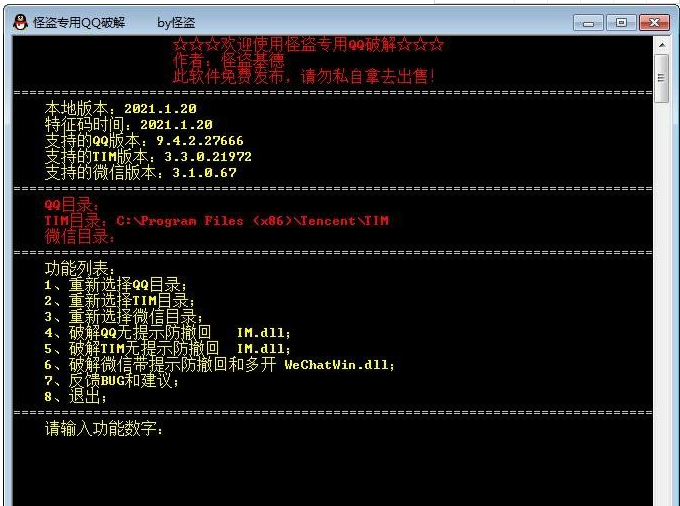Click option 4 破解QQ无提示防撤回

167,333
